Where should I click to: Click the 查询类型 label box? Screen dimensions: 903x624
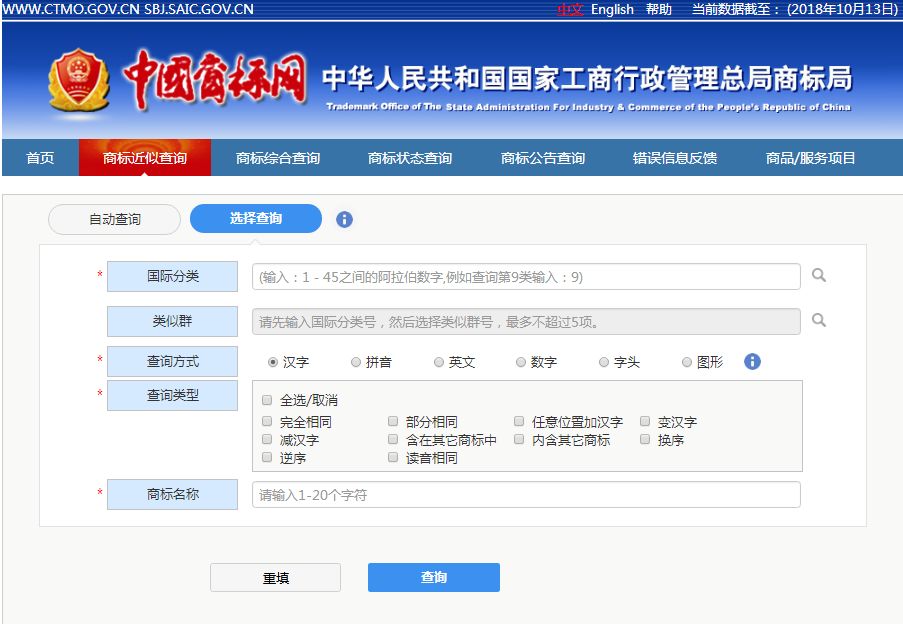[172, 395]
